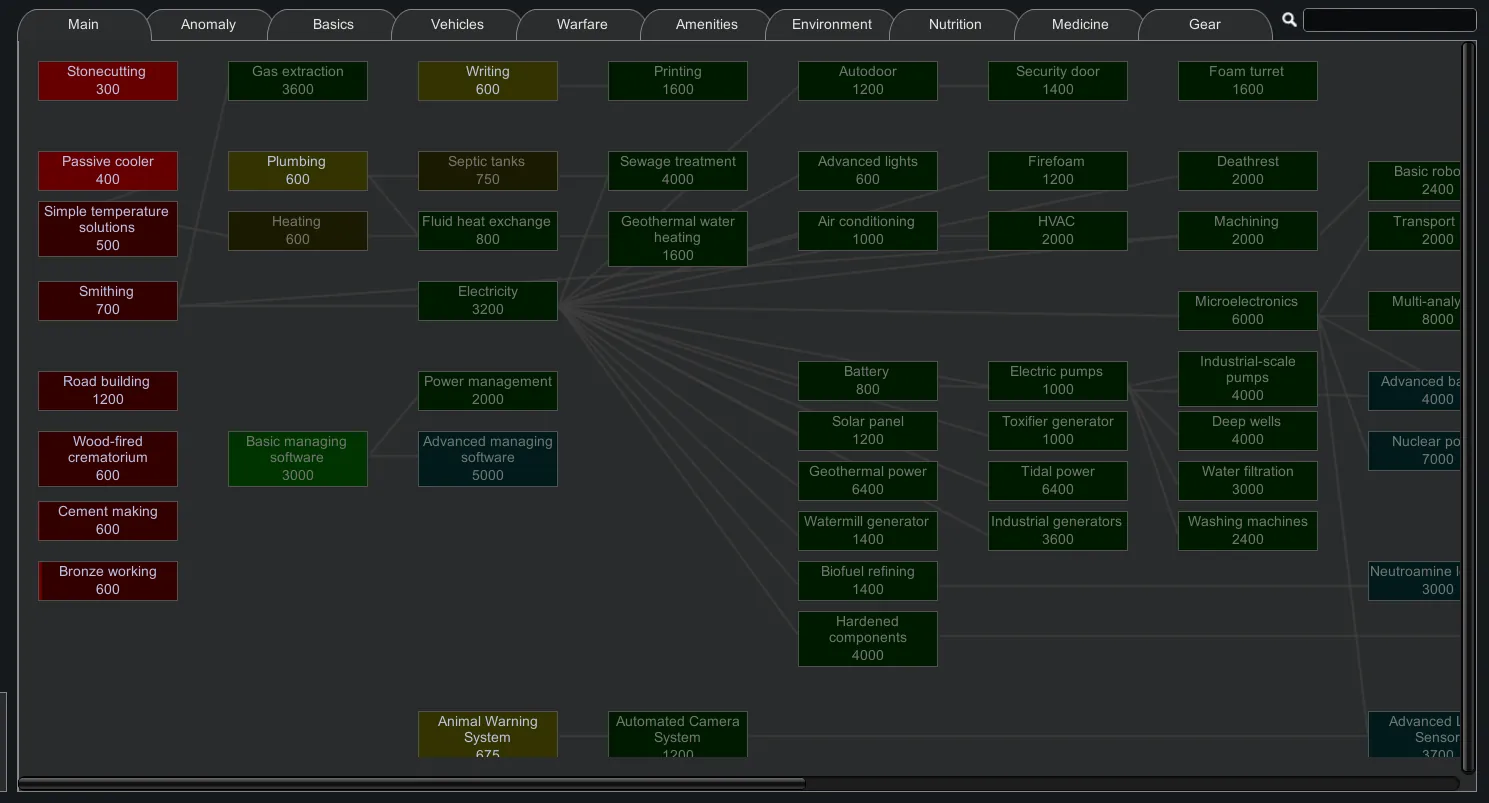Click the vertical scrollbar on right

pyautogui.click(x=1468, y=400)
